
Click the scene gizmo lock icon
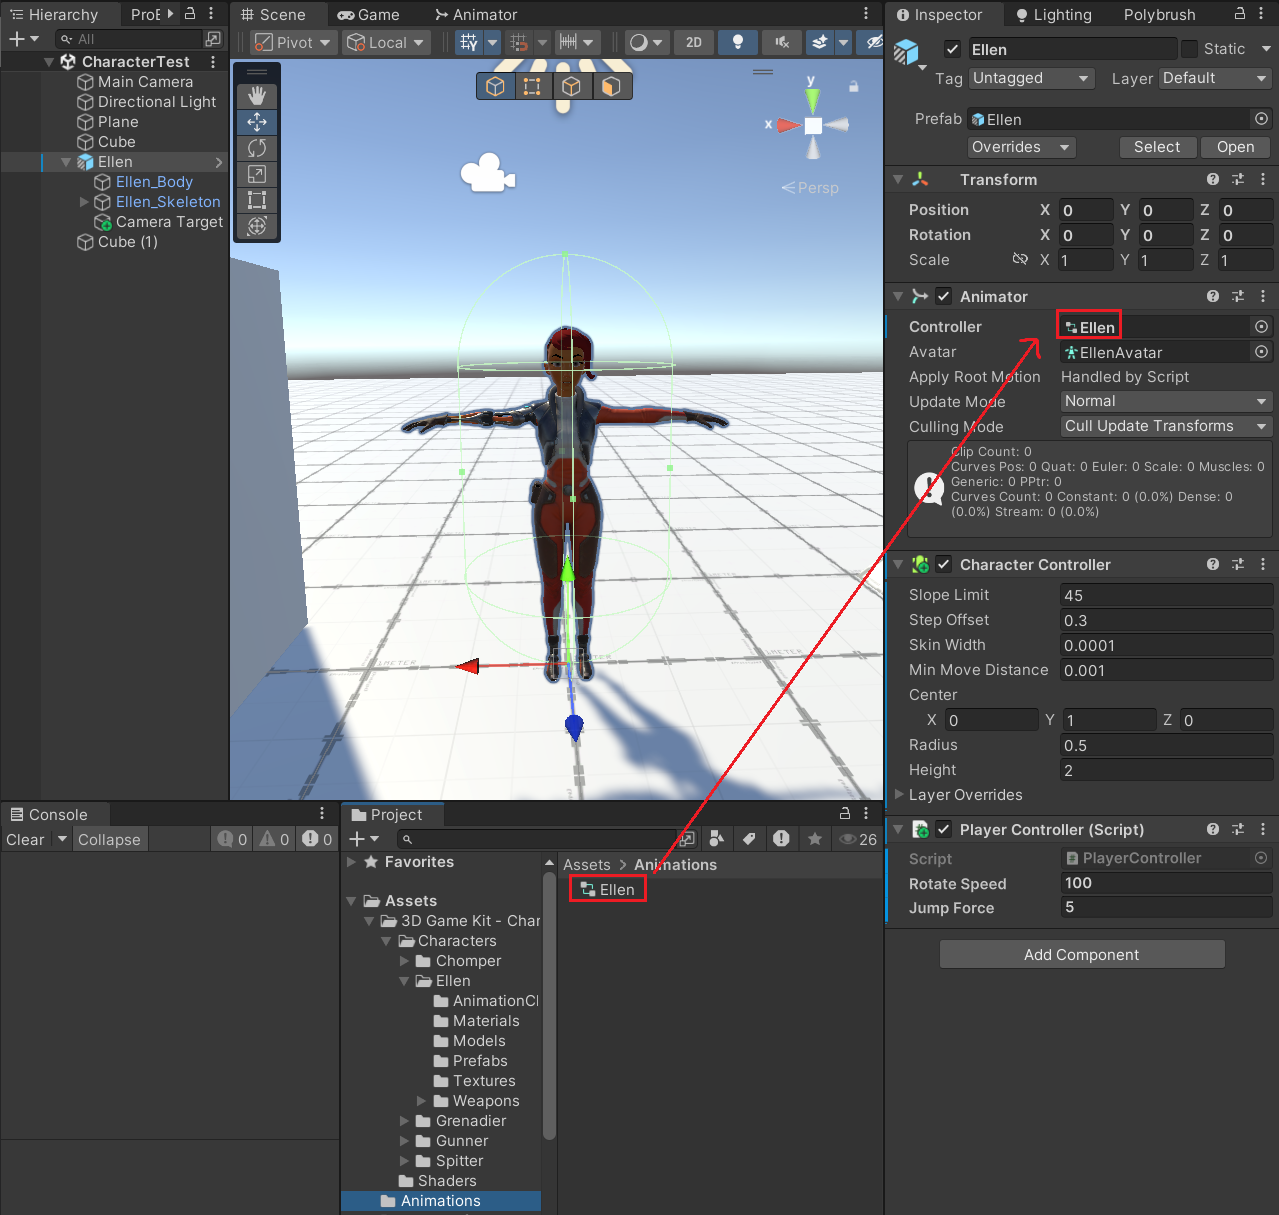(854, 87)
